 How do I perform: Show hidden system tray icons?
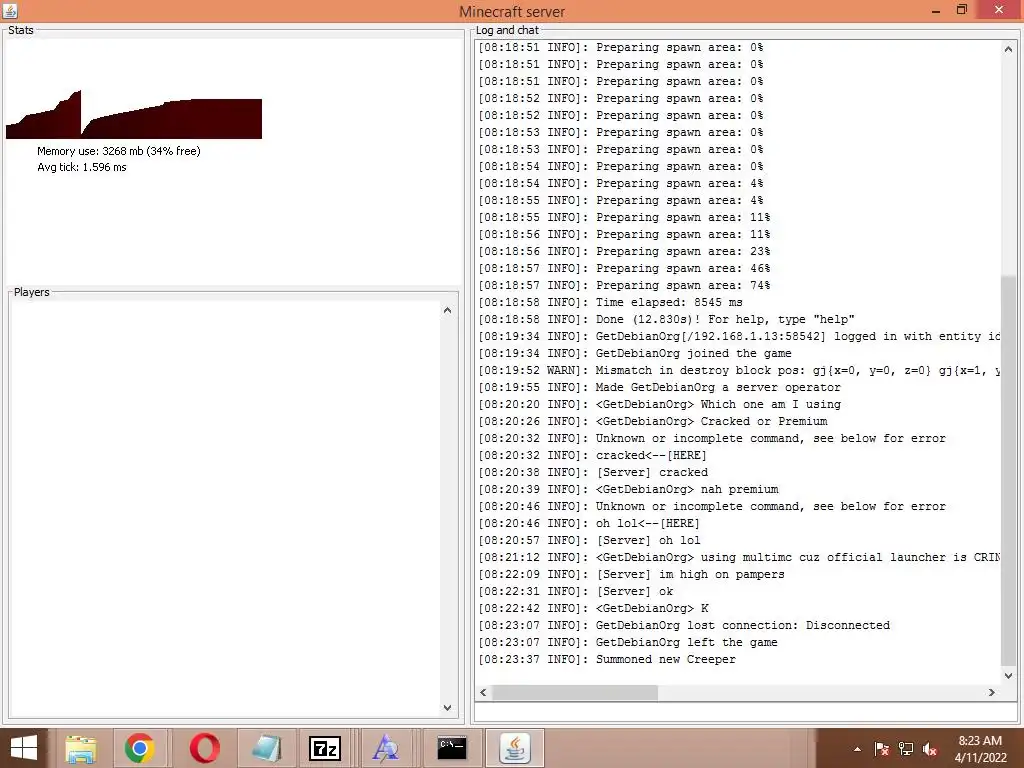(857, 749)
